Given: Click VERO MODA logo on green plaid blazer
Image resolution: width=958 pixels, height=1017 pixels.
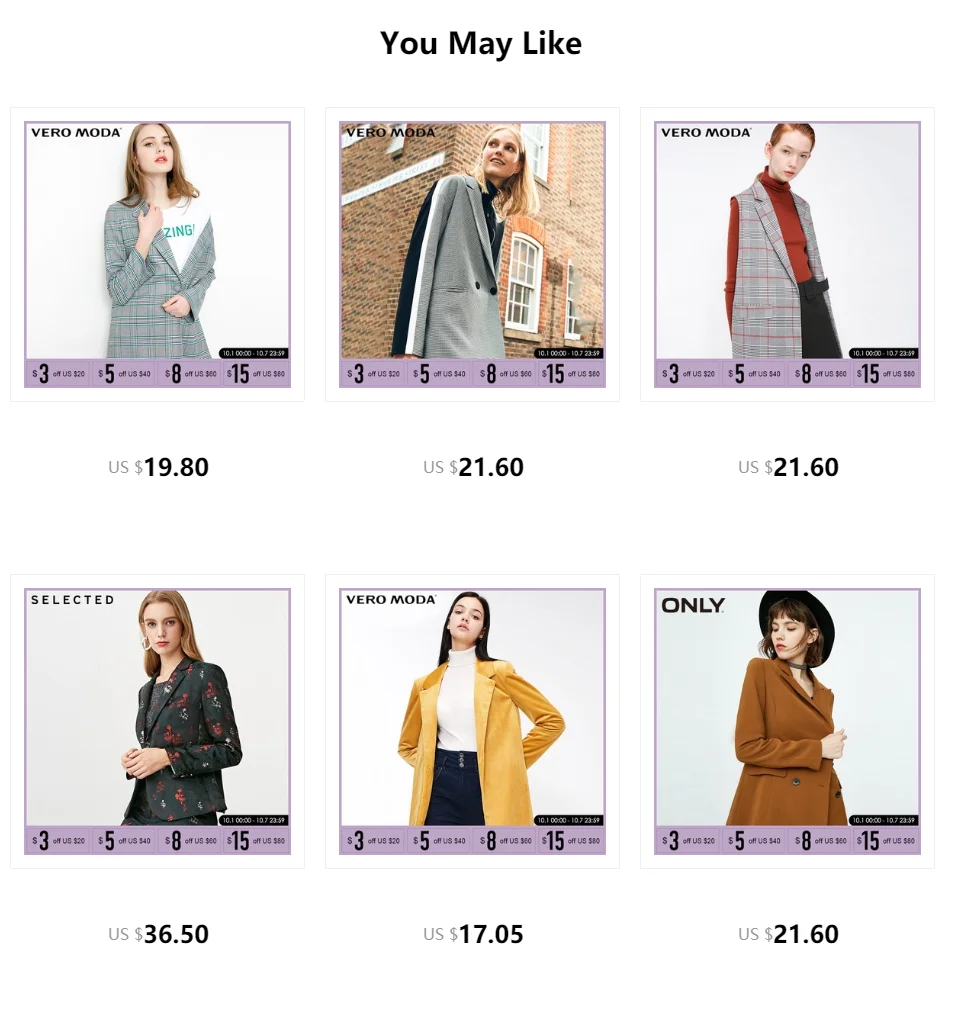Looking at the screenshot, I should click(x=76, y=132).
